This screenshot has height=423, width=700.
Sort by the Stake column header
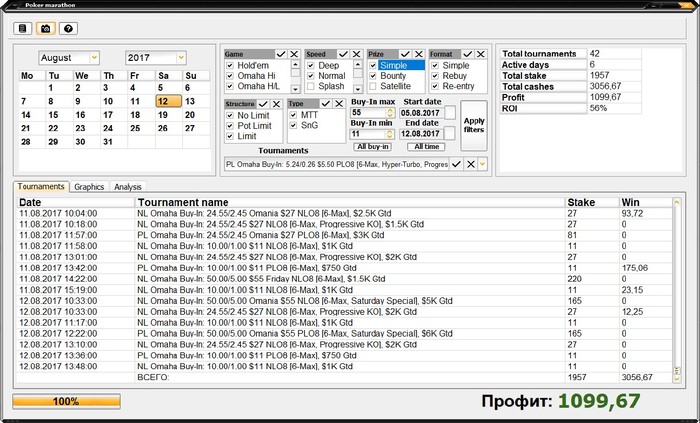(592, 203)
